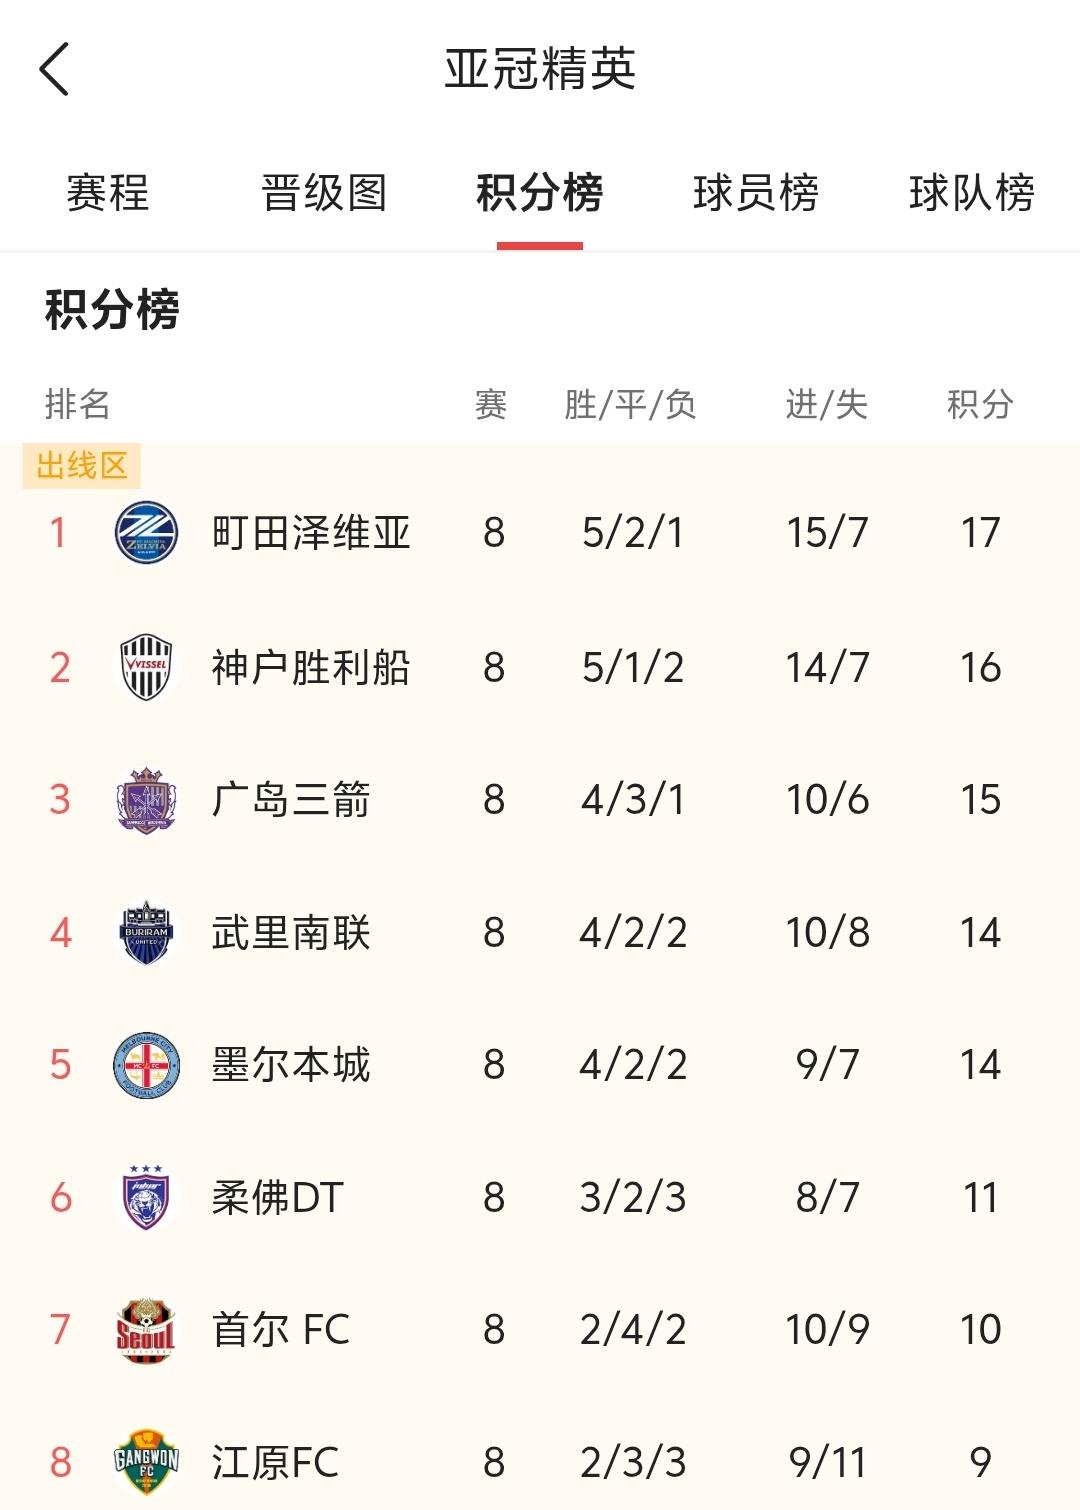This screenshot has width=1080, height=1510.
Task: View 武里南联 team page
Action: [291, 933]
